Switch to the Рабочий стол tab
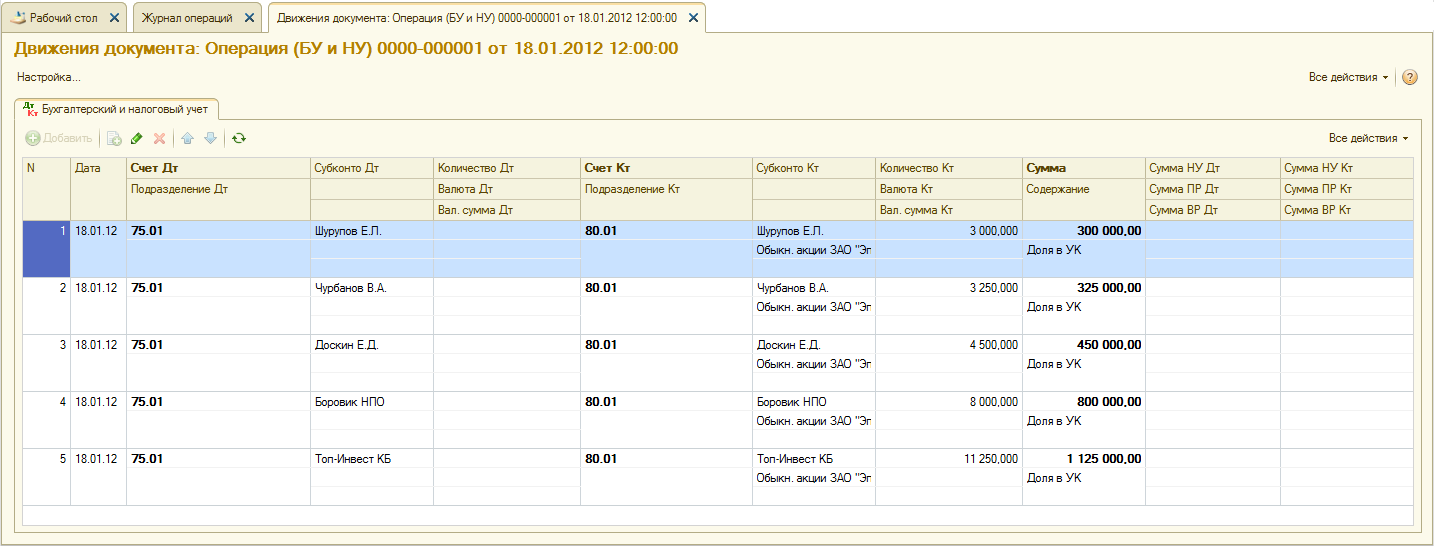Viewport: 1434px width, 546px height. pos(65,18)
